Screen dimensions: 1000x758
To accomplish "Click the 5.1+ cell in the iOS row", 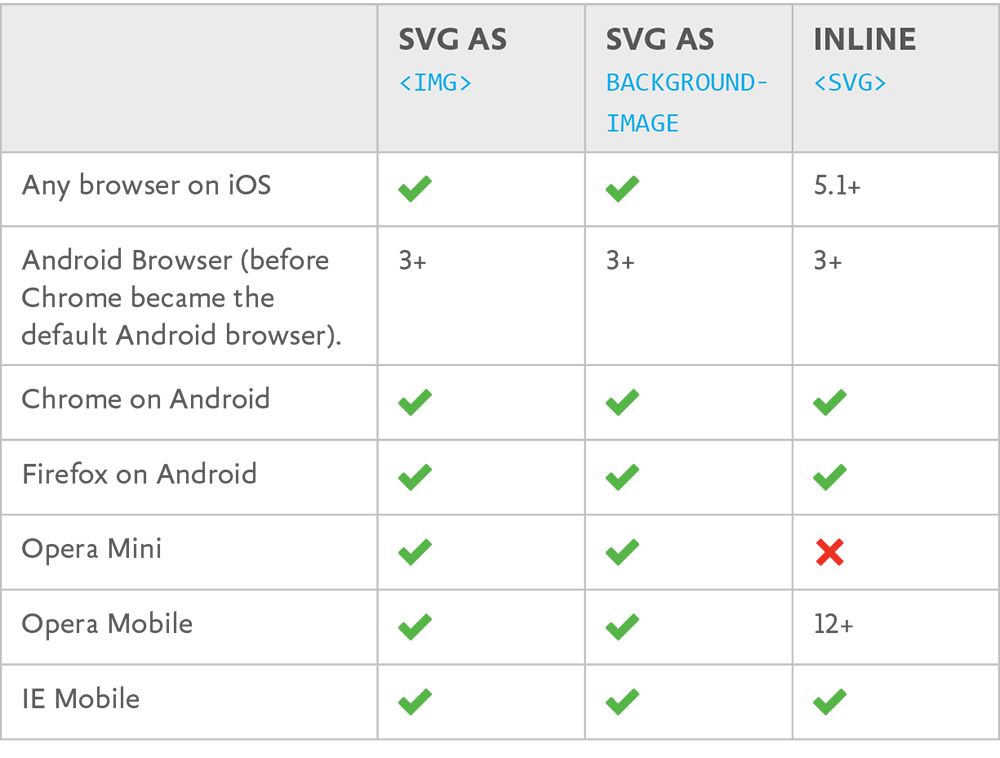I will 836,187.
